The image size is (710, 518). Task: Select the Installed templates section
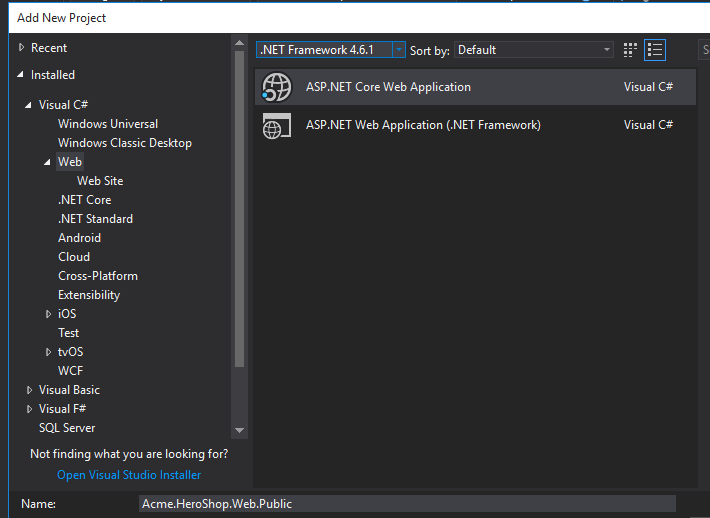[53, 75]
